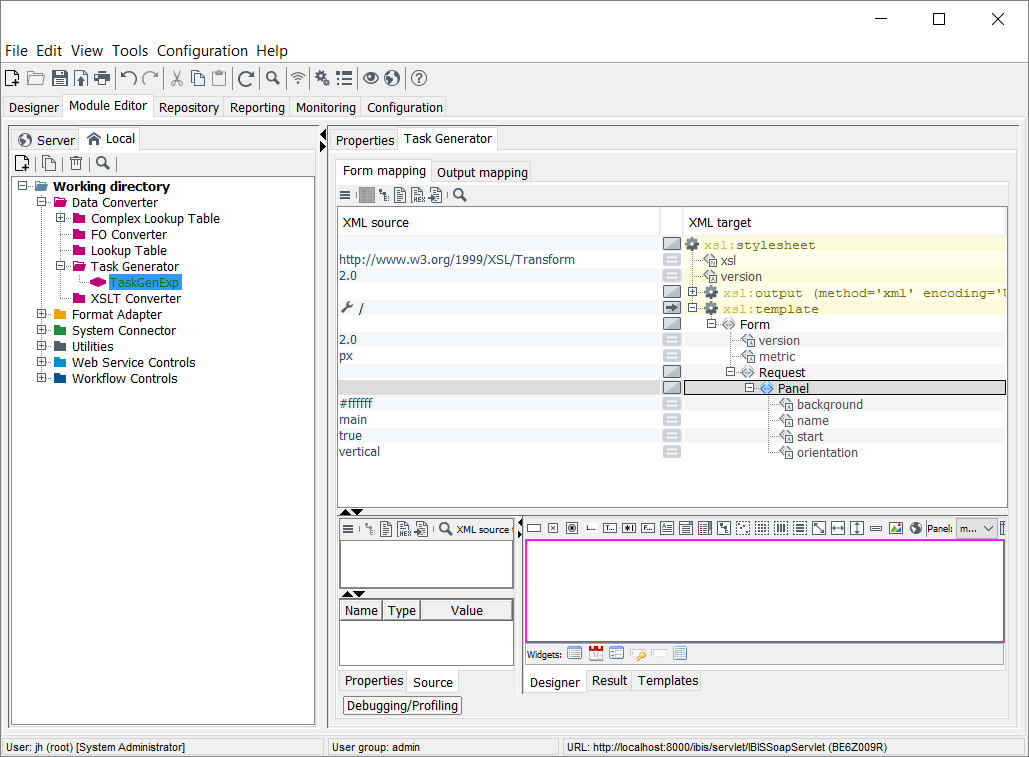Select TaskGenExp in the tree
This screenshot has width=1029, height=757.
point(145,283)
